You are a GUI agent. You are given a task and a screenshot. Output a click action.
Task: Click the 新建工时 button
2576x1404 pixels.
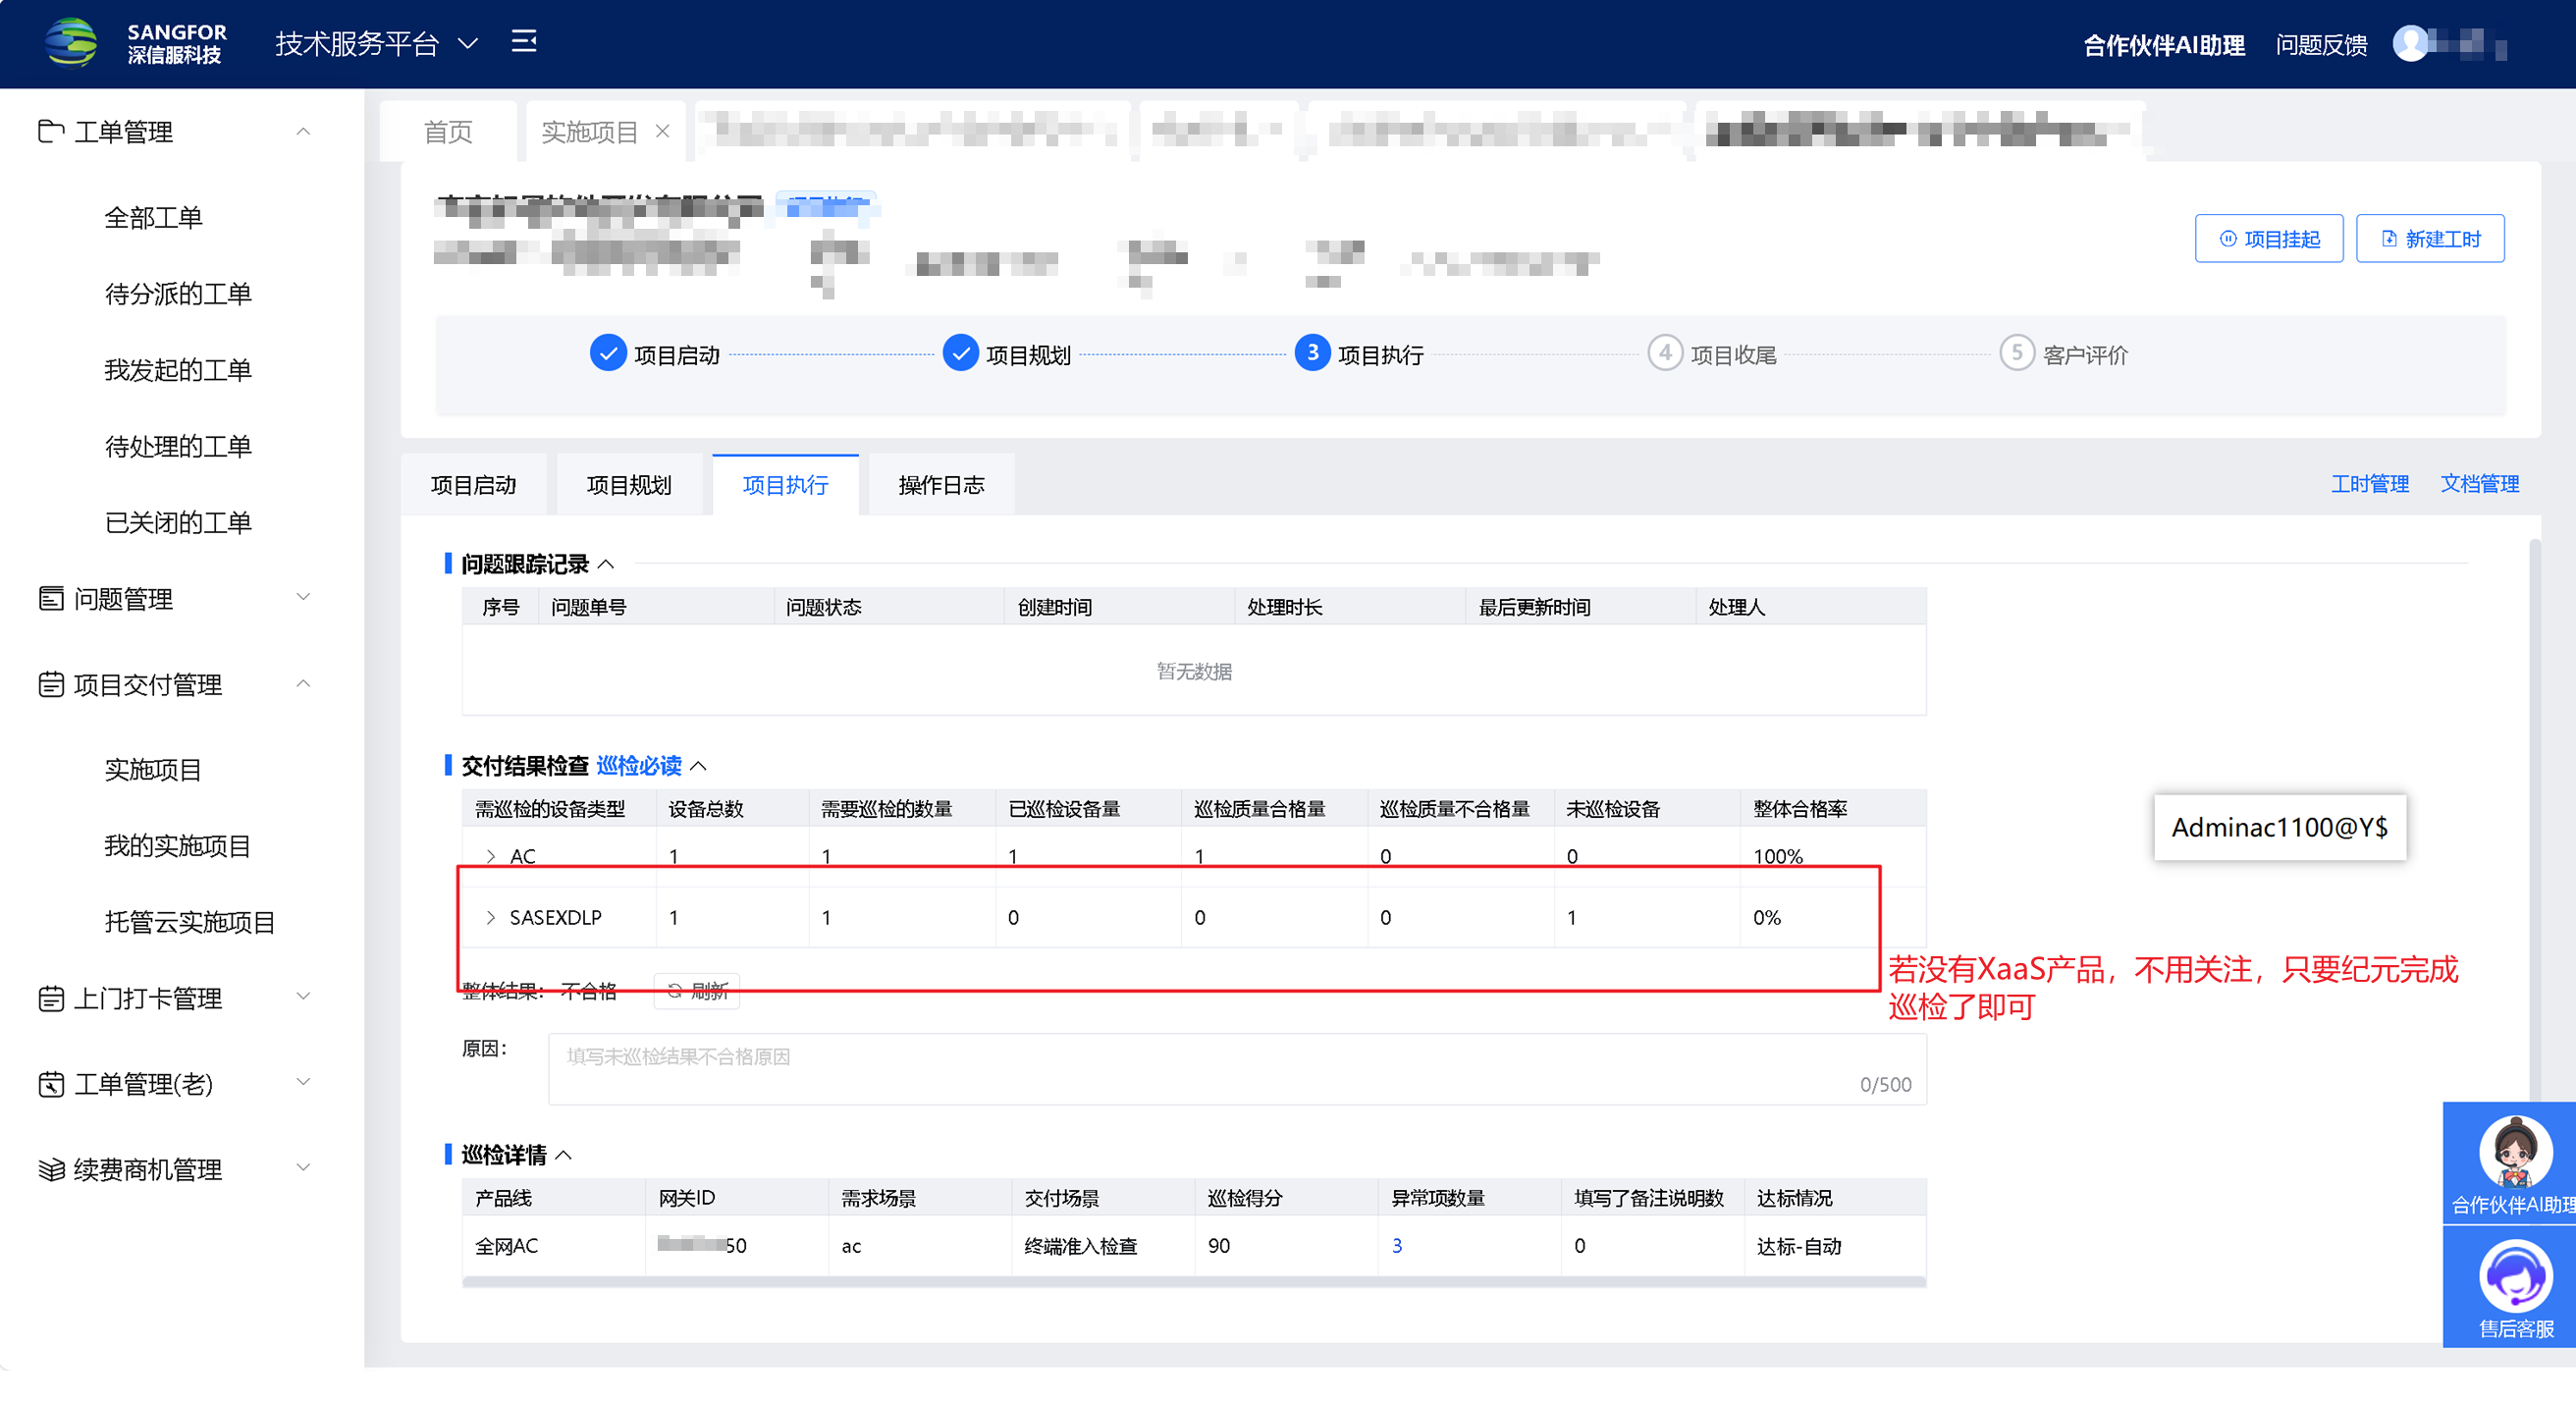(x=2429, y=239)
